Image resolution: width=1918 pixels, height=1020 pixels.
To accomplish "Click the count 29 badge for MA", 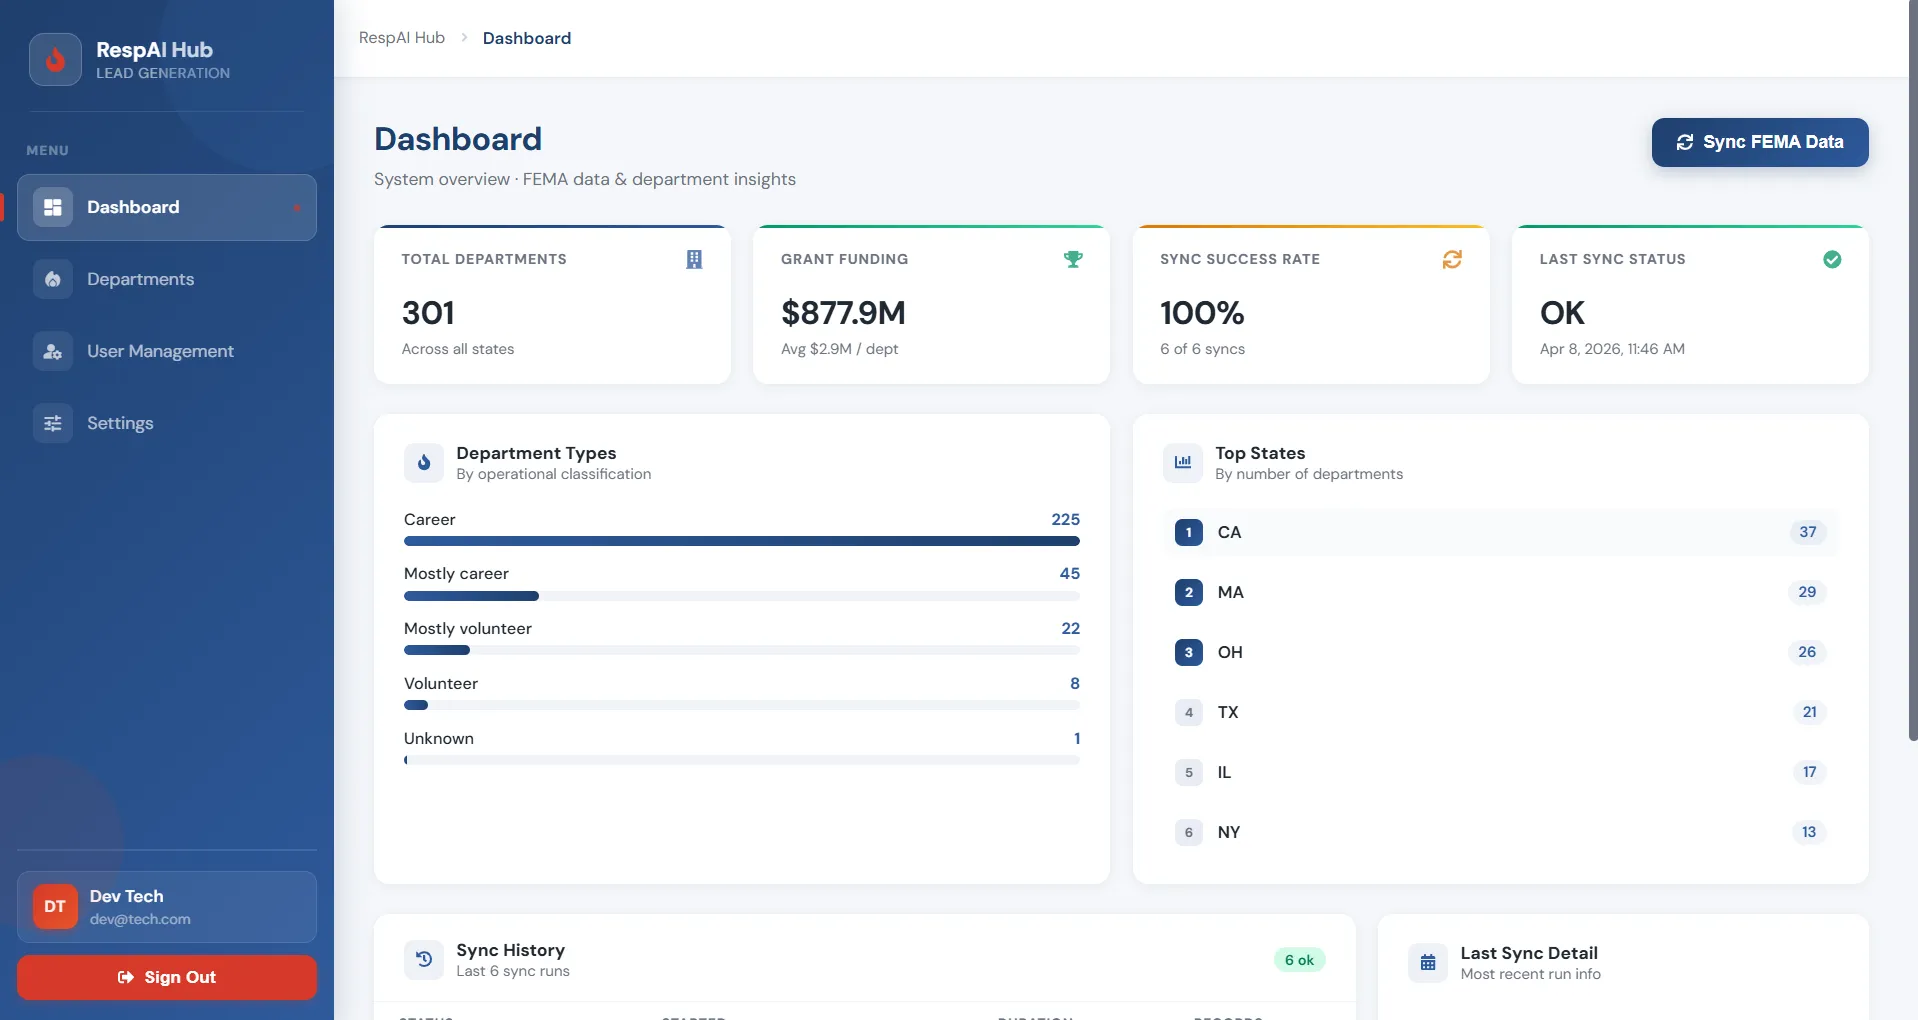I will [1807, 592].
